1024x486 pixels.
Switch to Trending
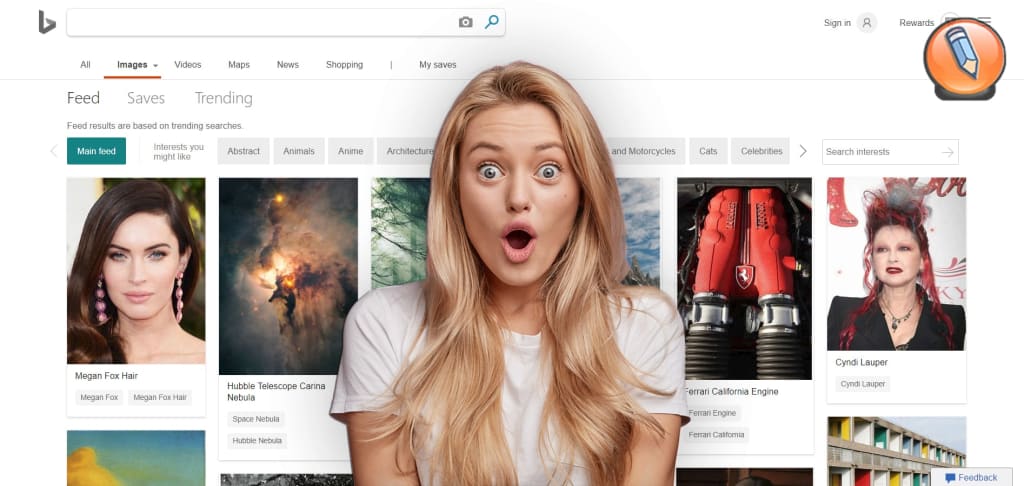223,98
